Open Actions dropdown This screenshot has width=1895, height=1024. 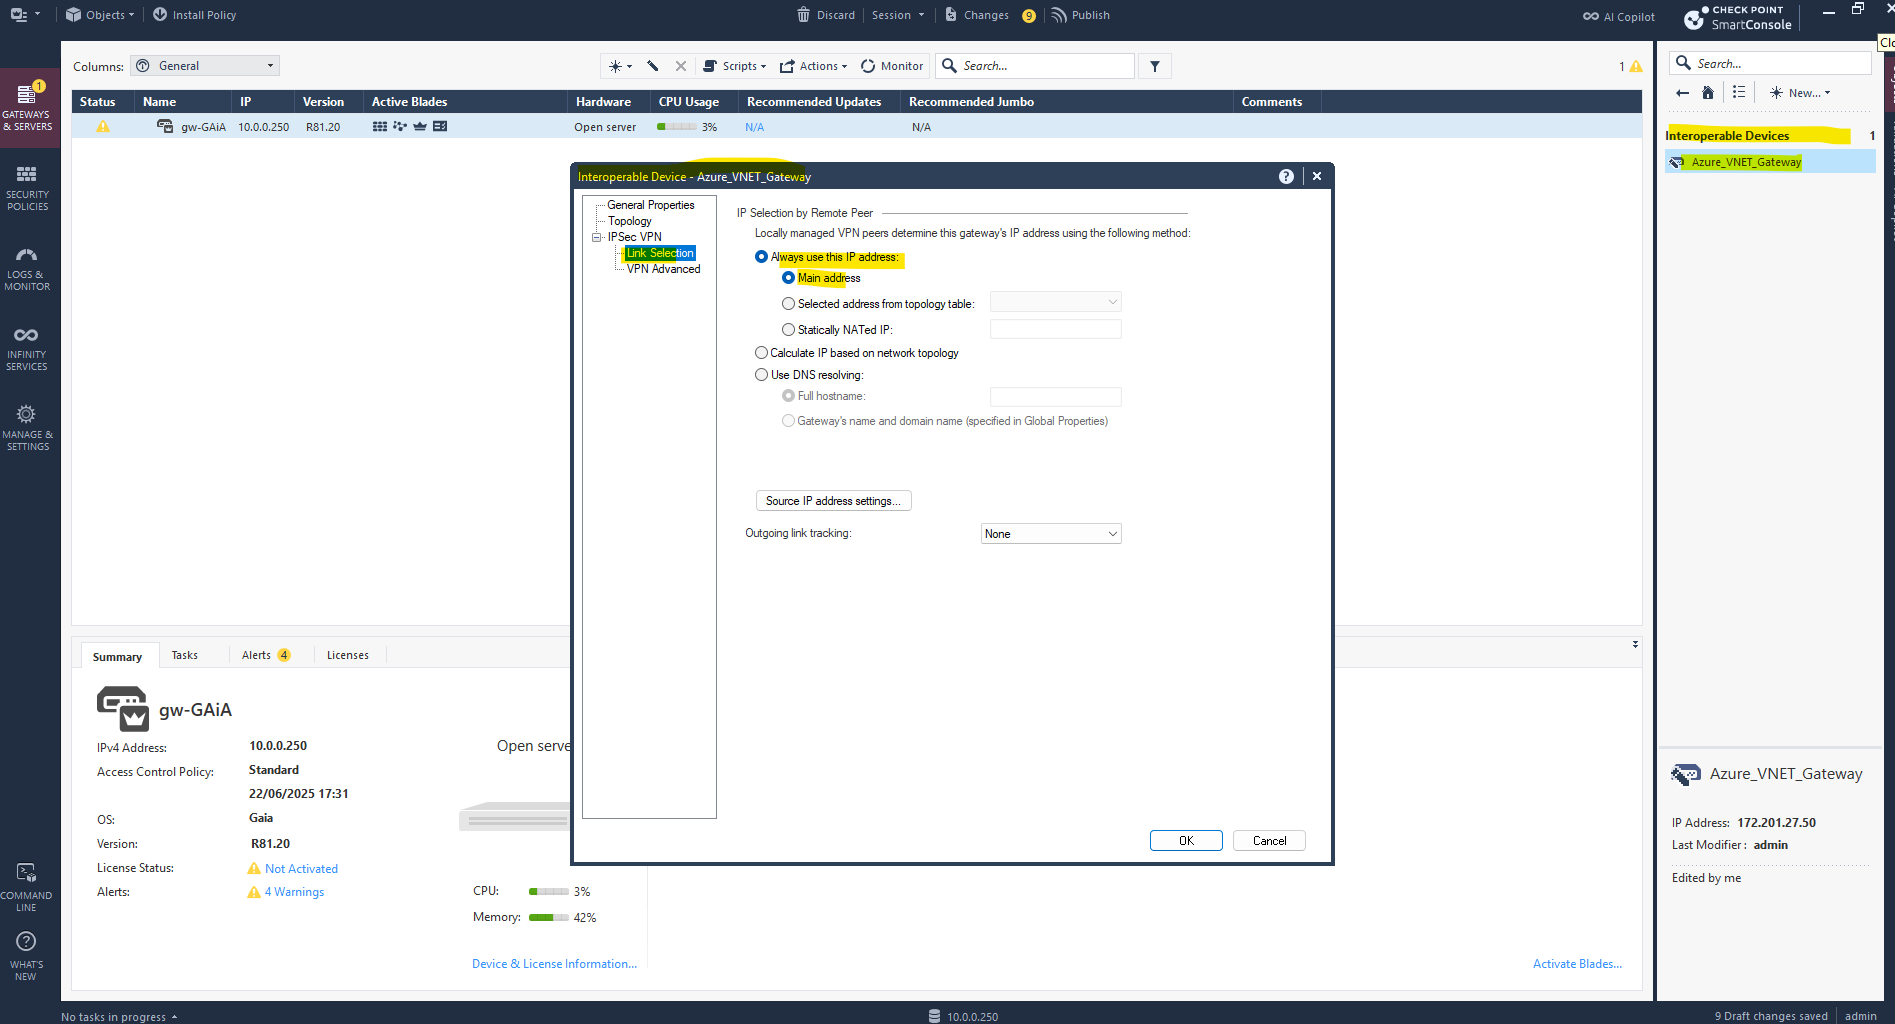[x=813, y=66]
